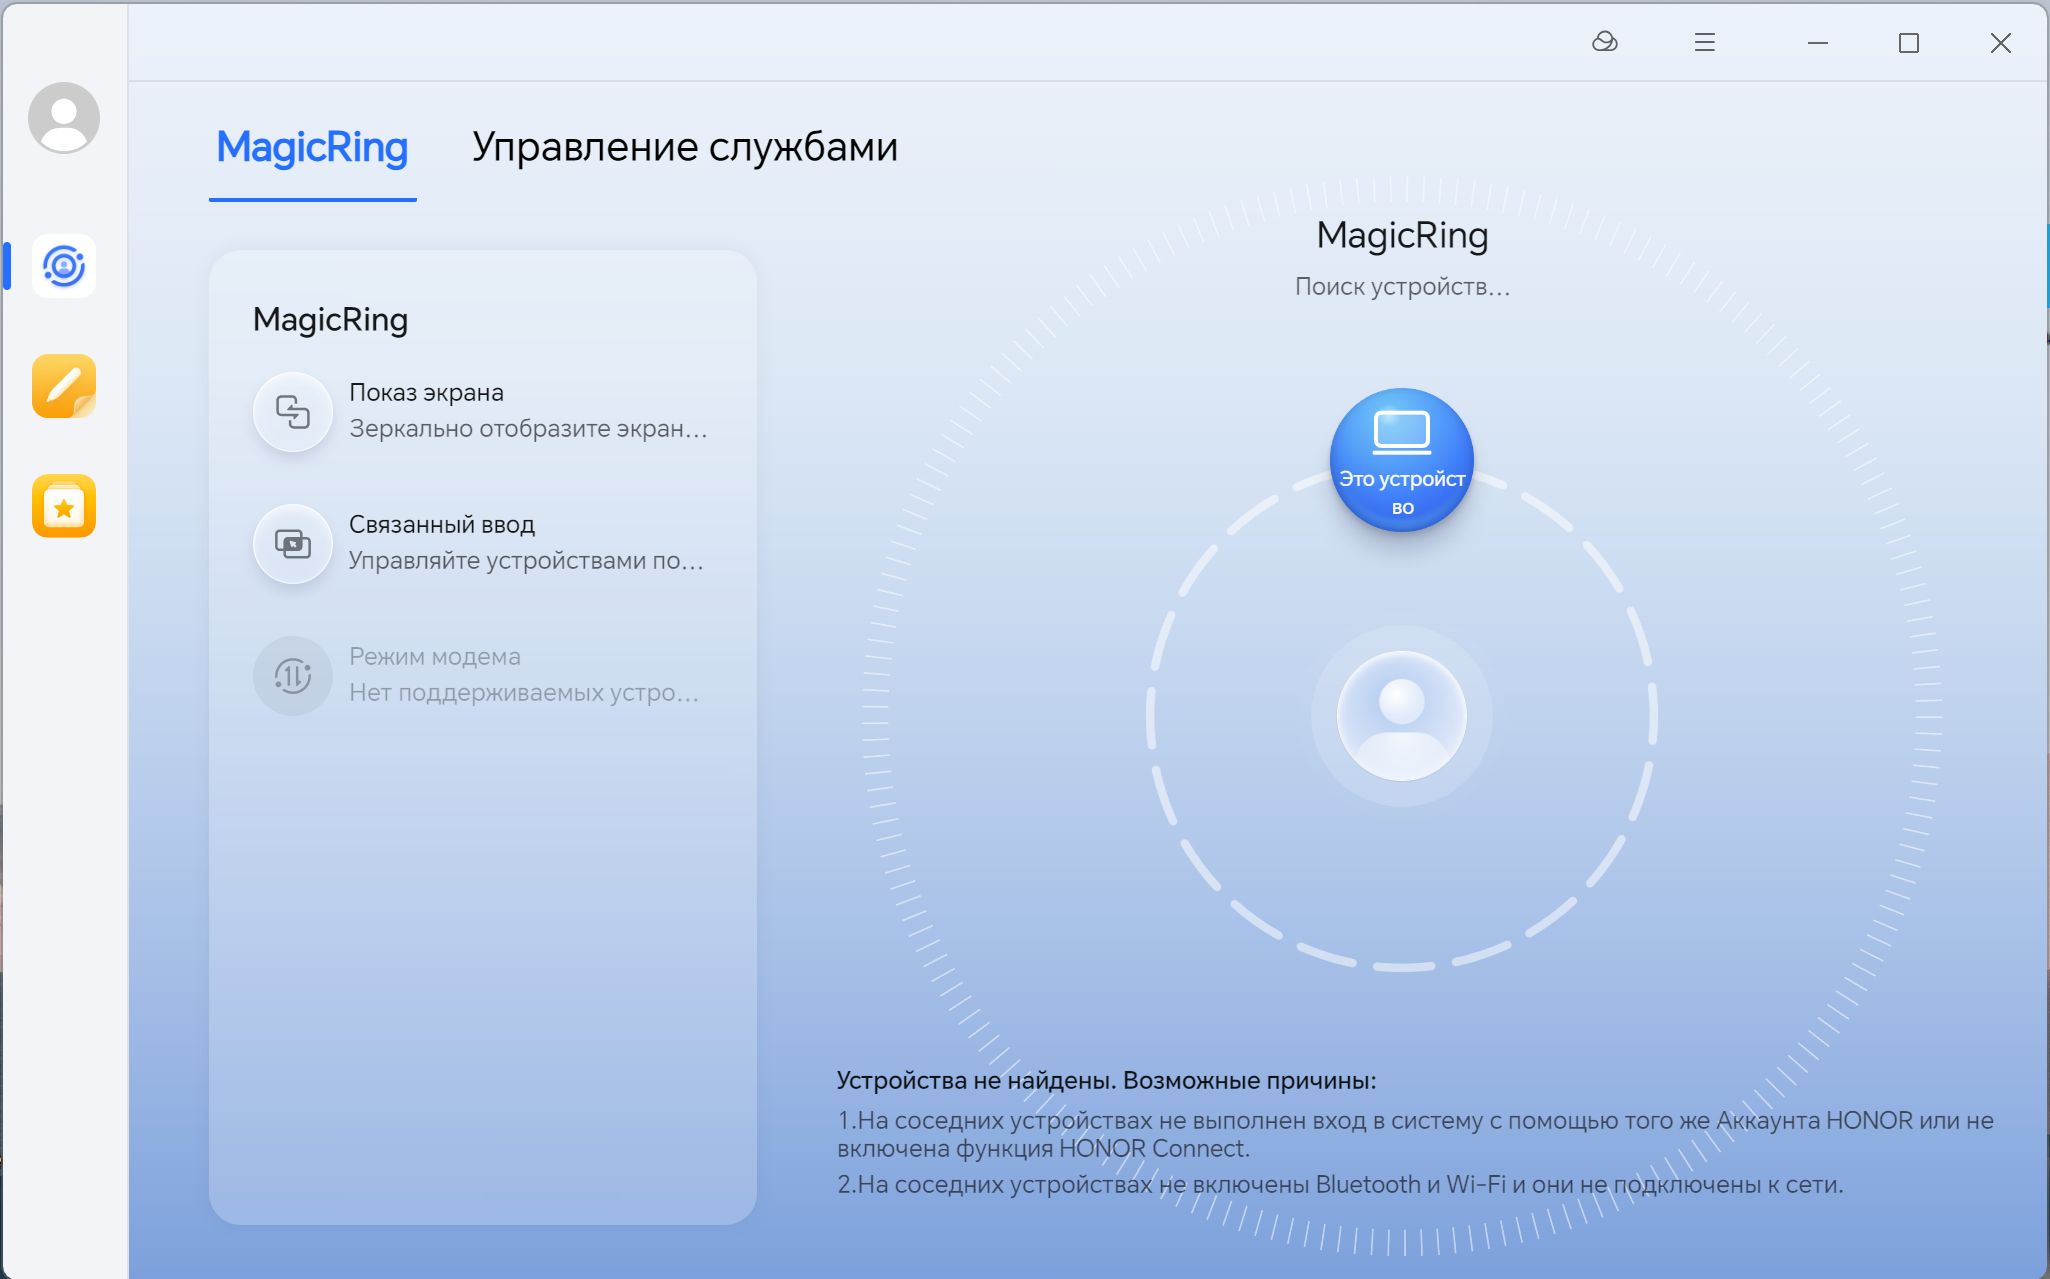Screen dimensions: 2050x1279
Task: Click the screen mirroring icon for Показ экрана
Action: (x=293, y=412)
